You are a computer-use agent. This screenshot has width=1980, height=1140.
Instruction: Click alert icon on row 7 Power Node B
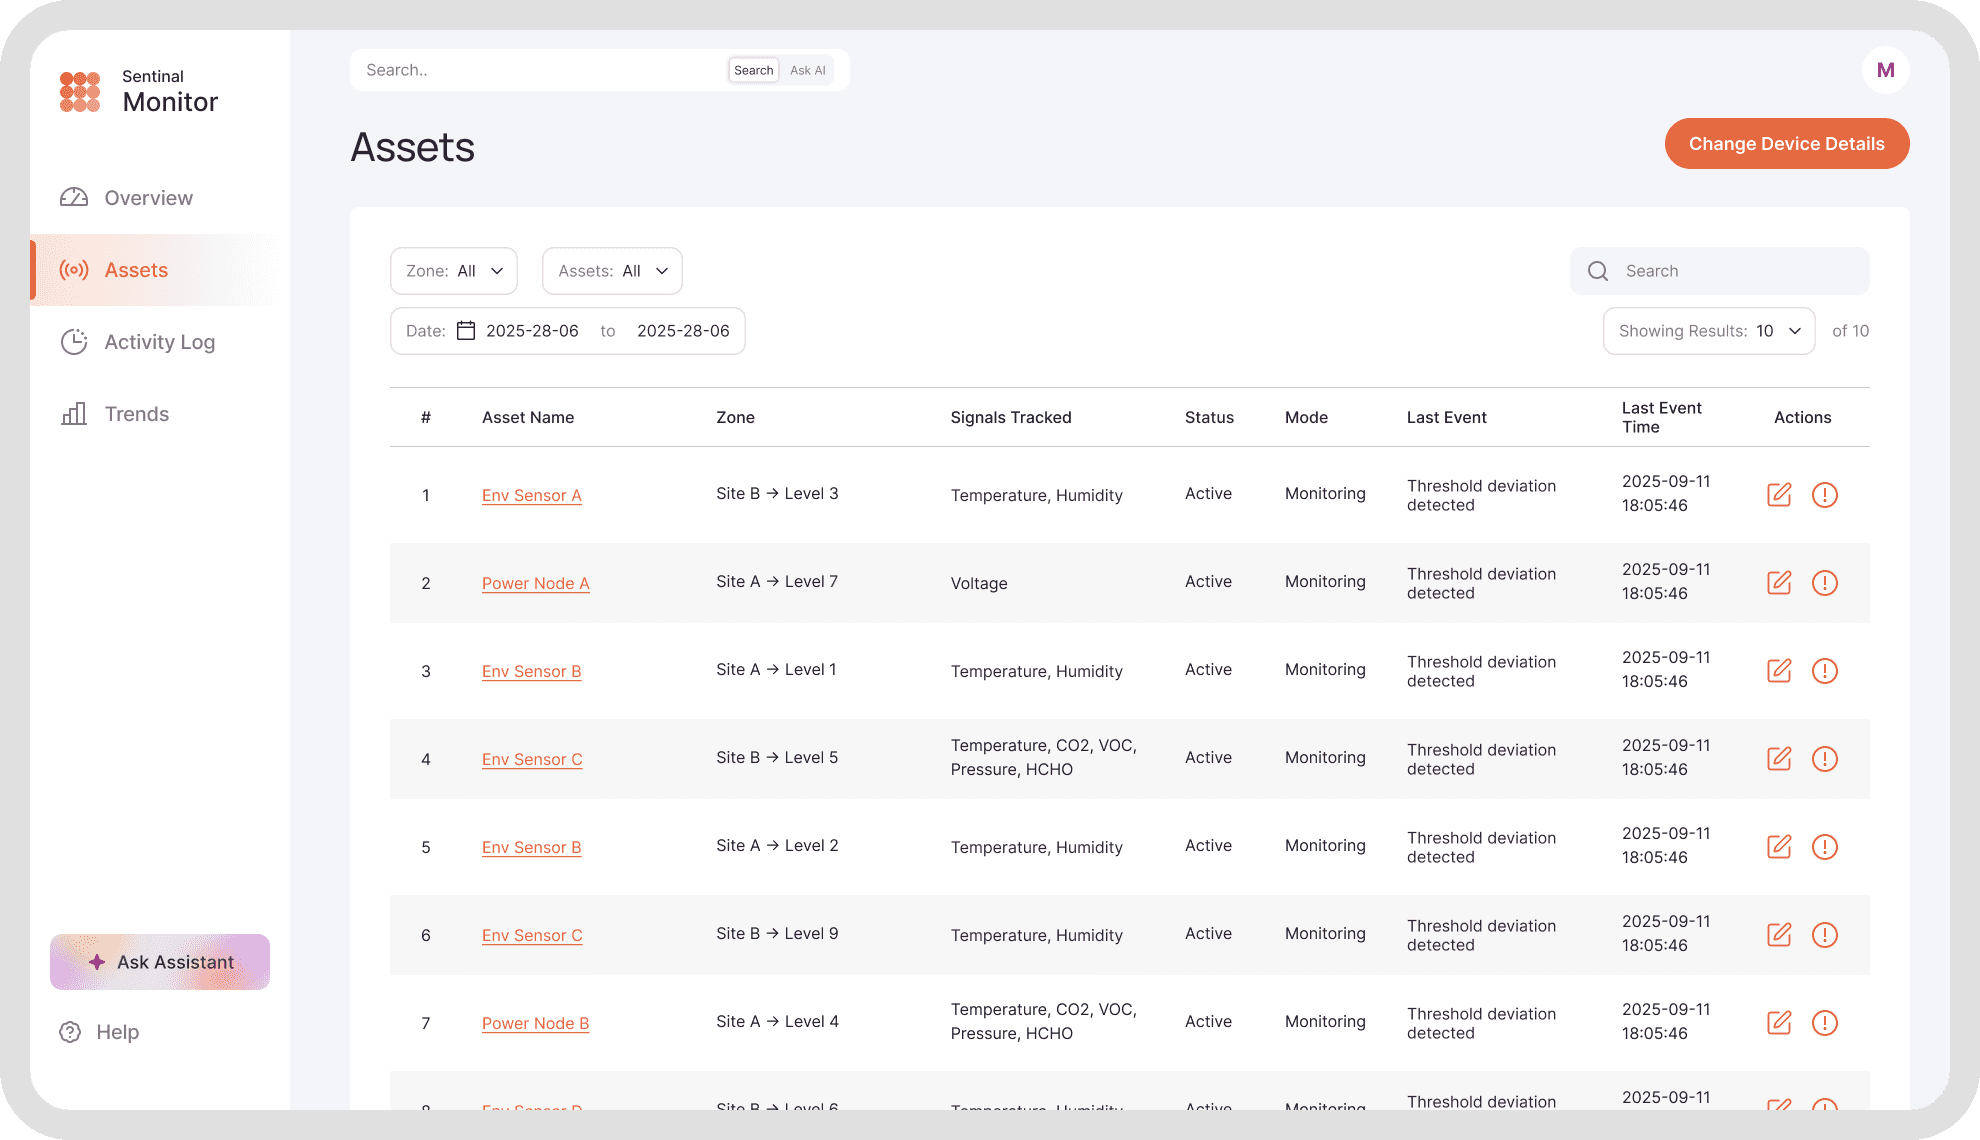click(1824, 1023)
